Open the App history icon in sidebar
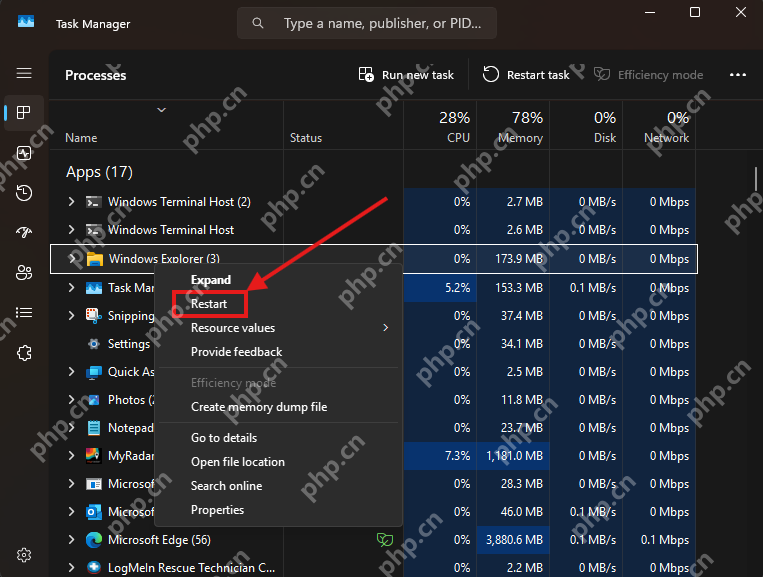 tap(24, 193)
